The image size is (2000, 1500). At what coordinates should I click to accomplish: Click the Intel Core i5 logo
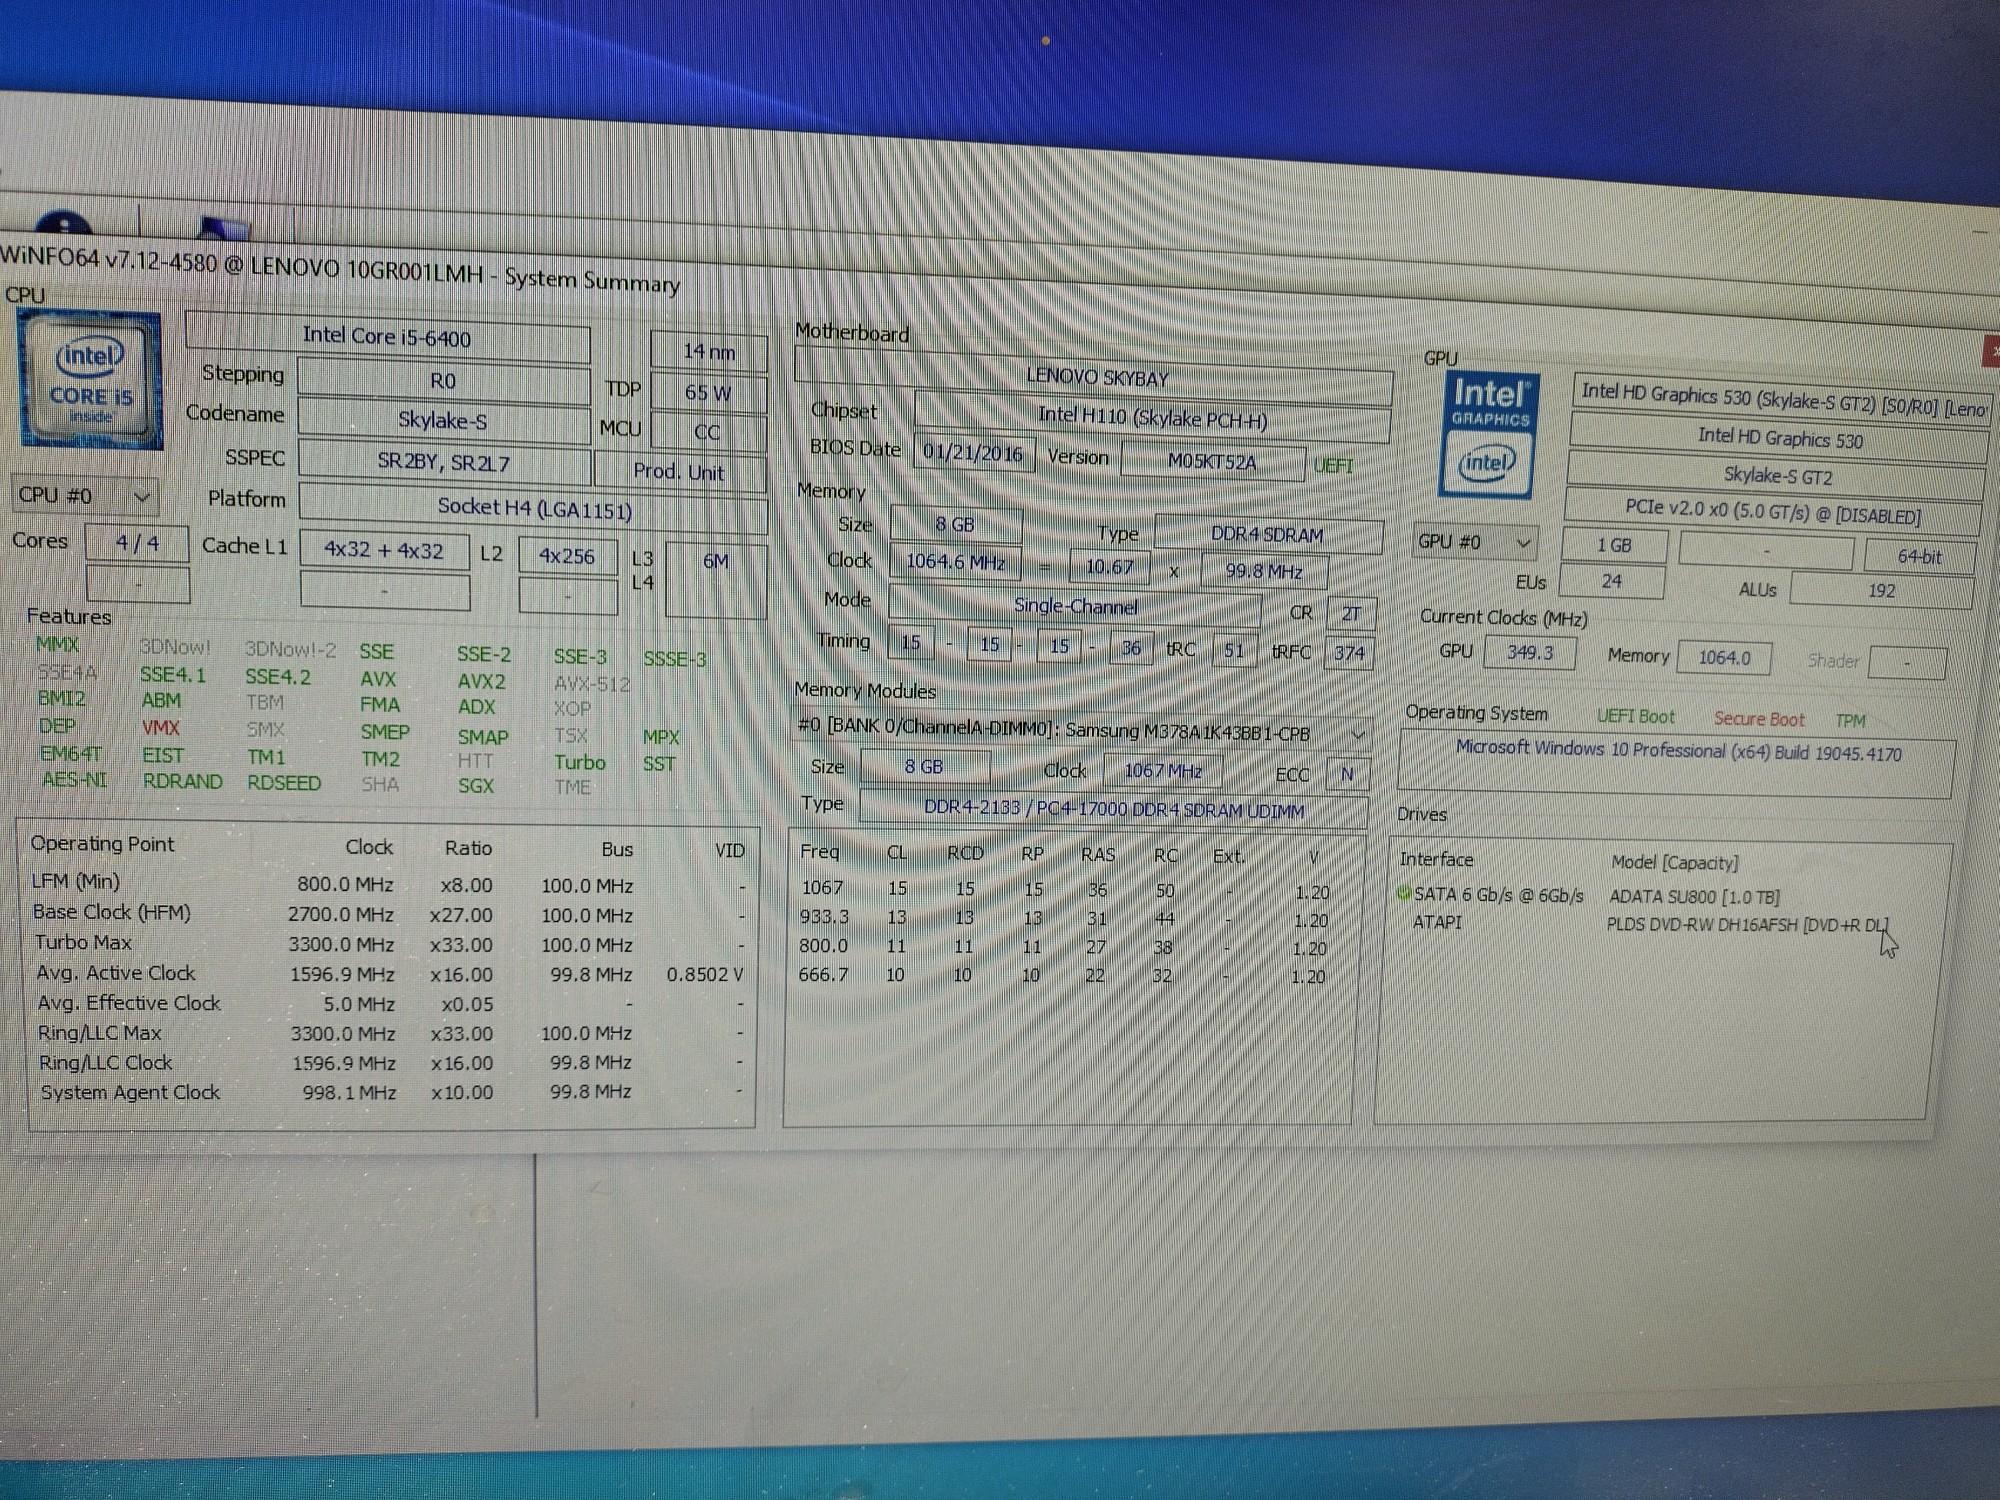point(89,381)
